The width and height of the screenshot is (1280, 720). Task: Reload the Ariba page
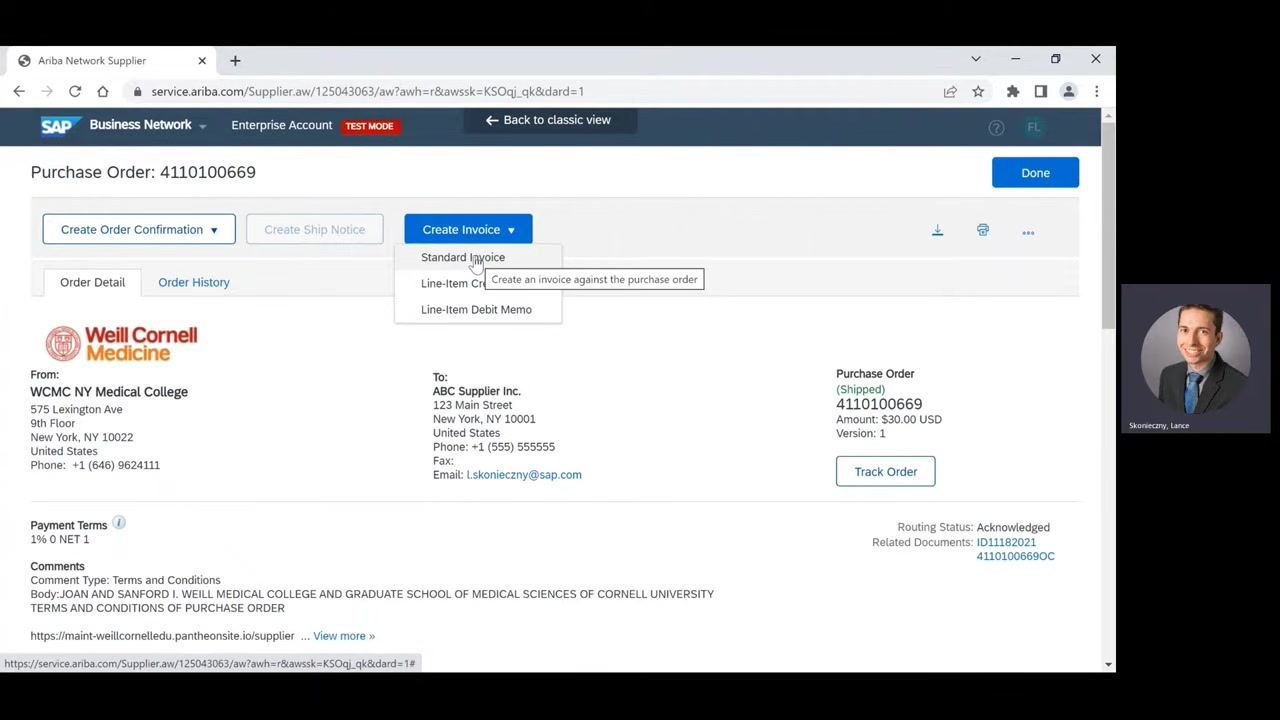75,91
